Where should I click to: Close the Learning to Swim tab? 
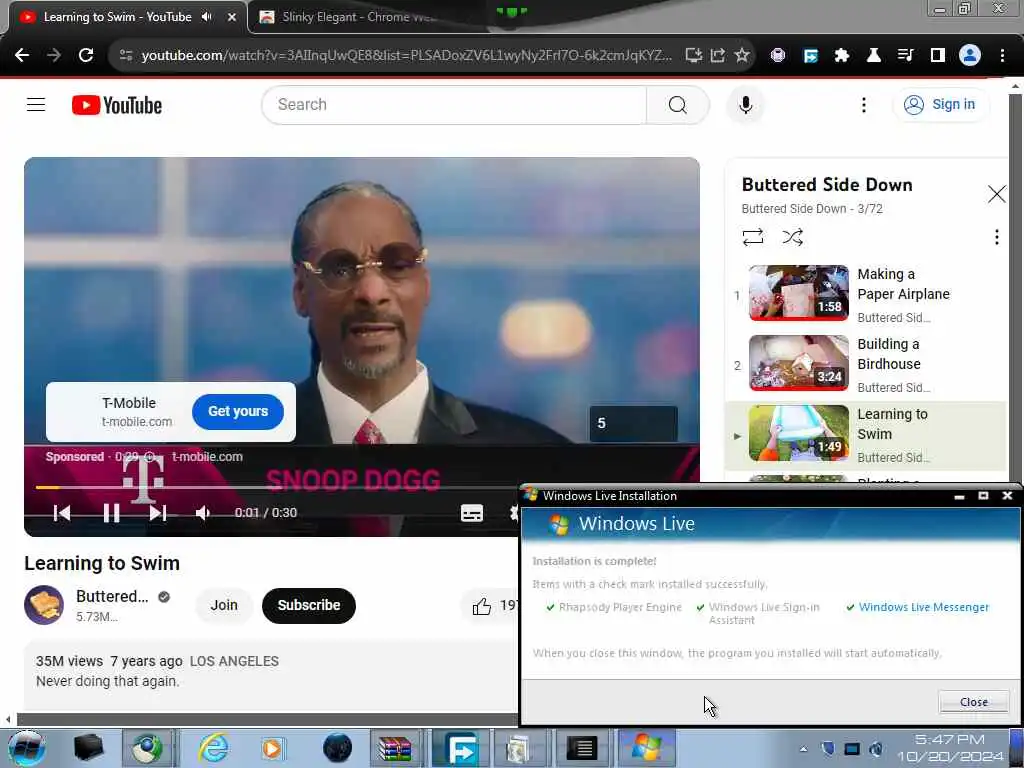pyautogui.click(x=232, y=17)
